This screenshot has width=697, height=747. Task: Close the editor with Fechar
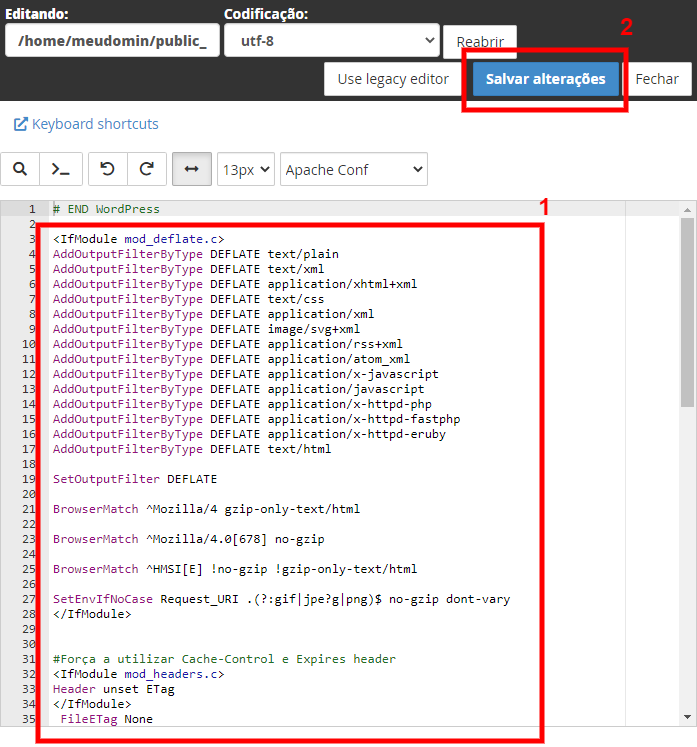pos(657,79)
